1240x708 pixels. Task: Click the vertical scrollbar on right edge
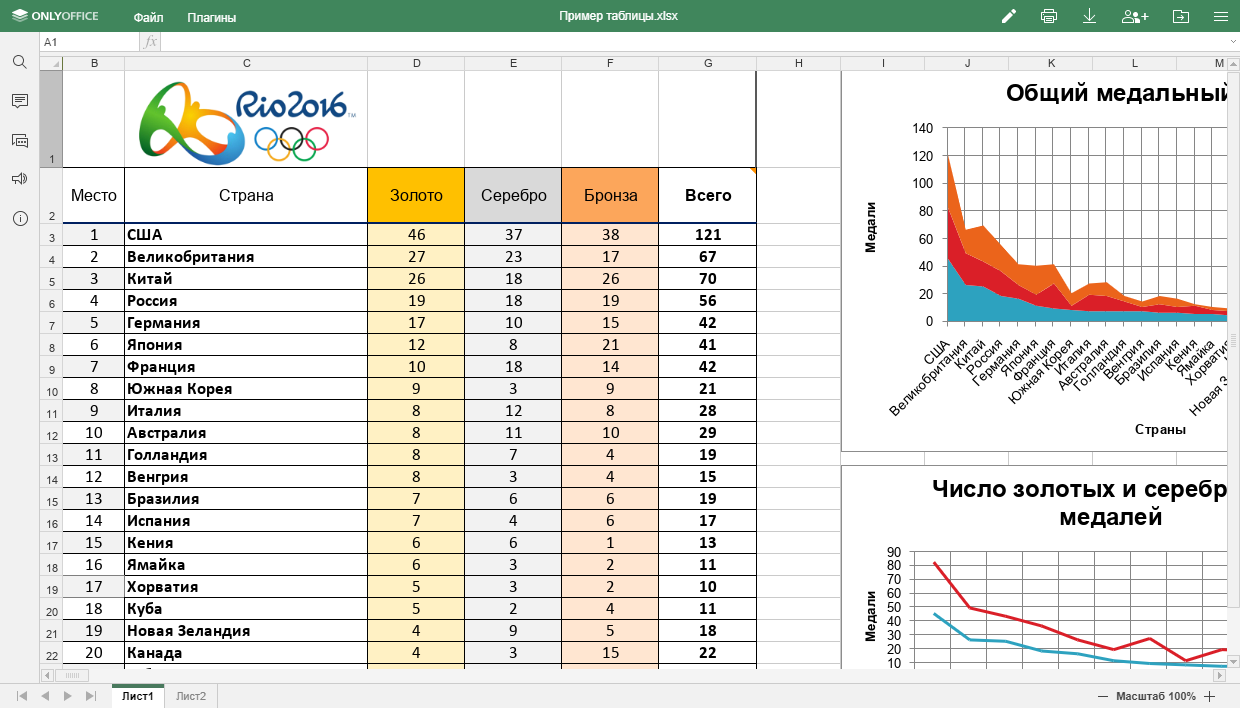(1233, 340)
